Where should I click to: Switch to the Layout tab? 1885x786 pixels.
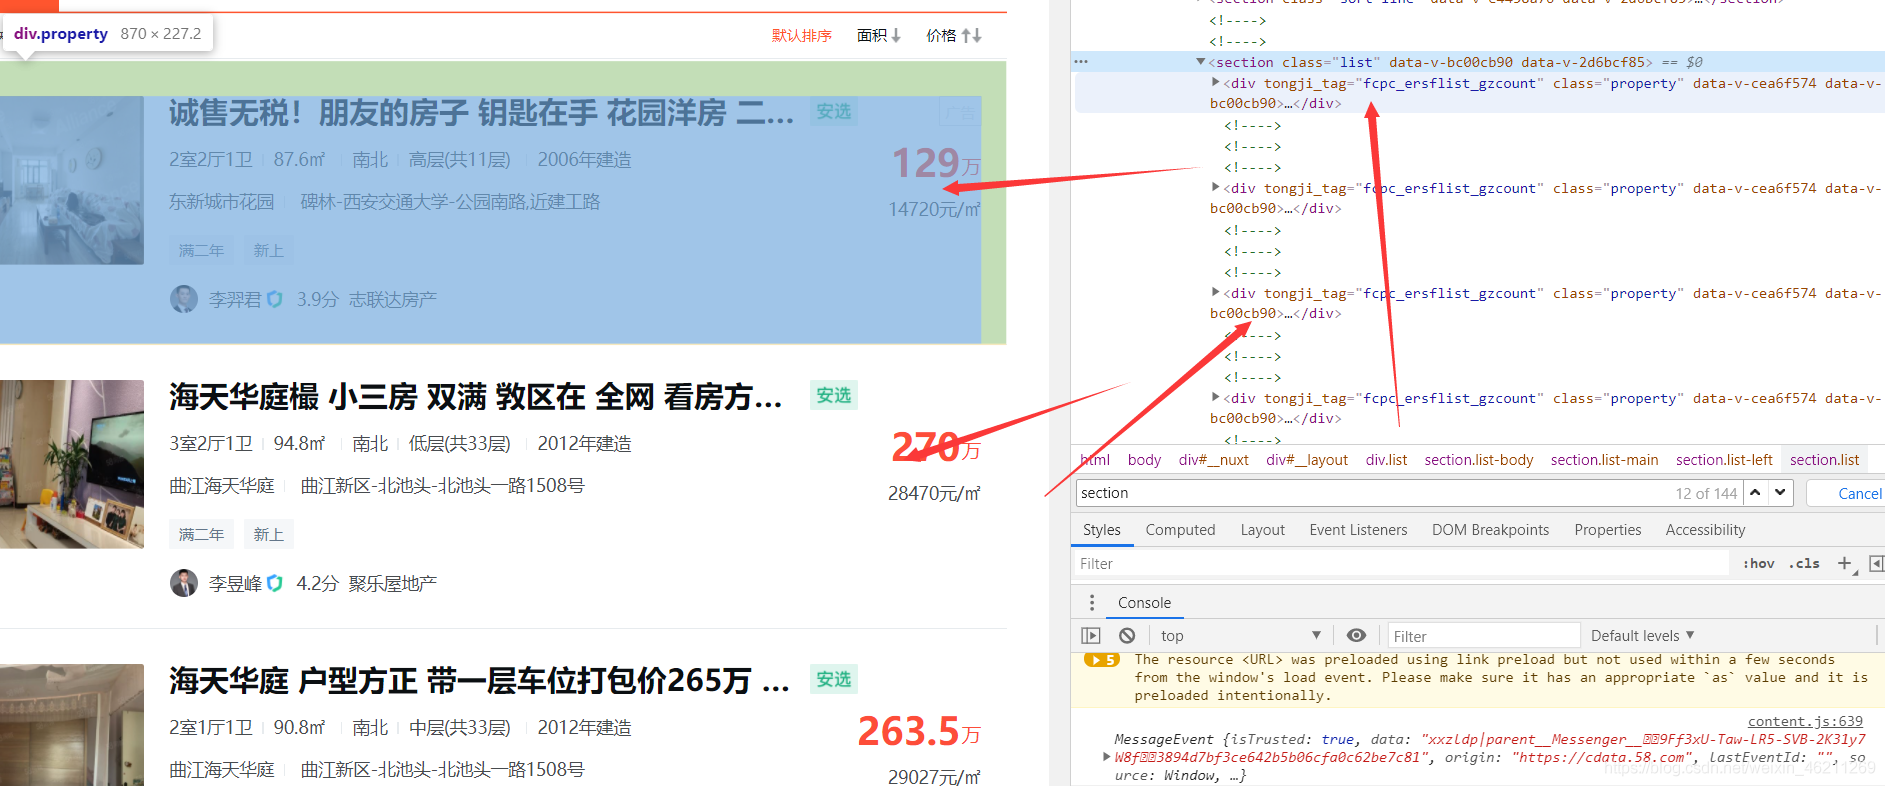click(x=1262, y=530)
